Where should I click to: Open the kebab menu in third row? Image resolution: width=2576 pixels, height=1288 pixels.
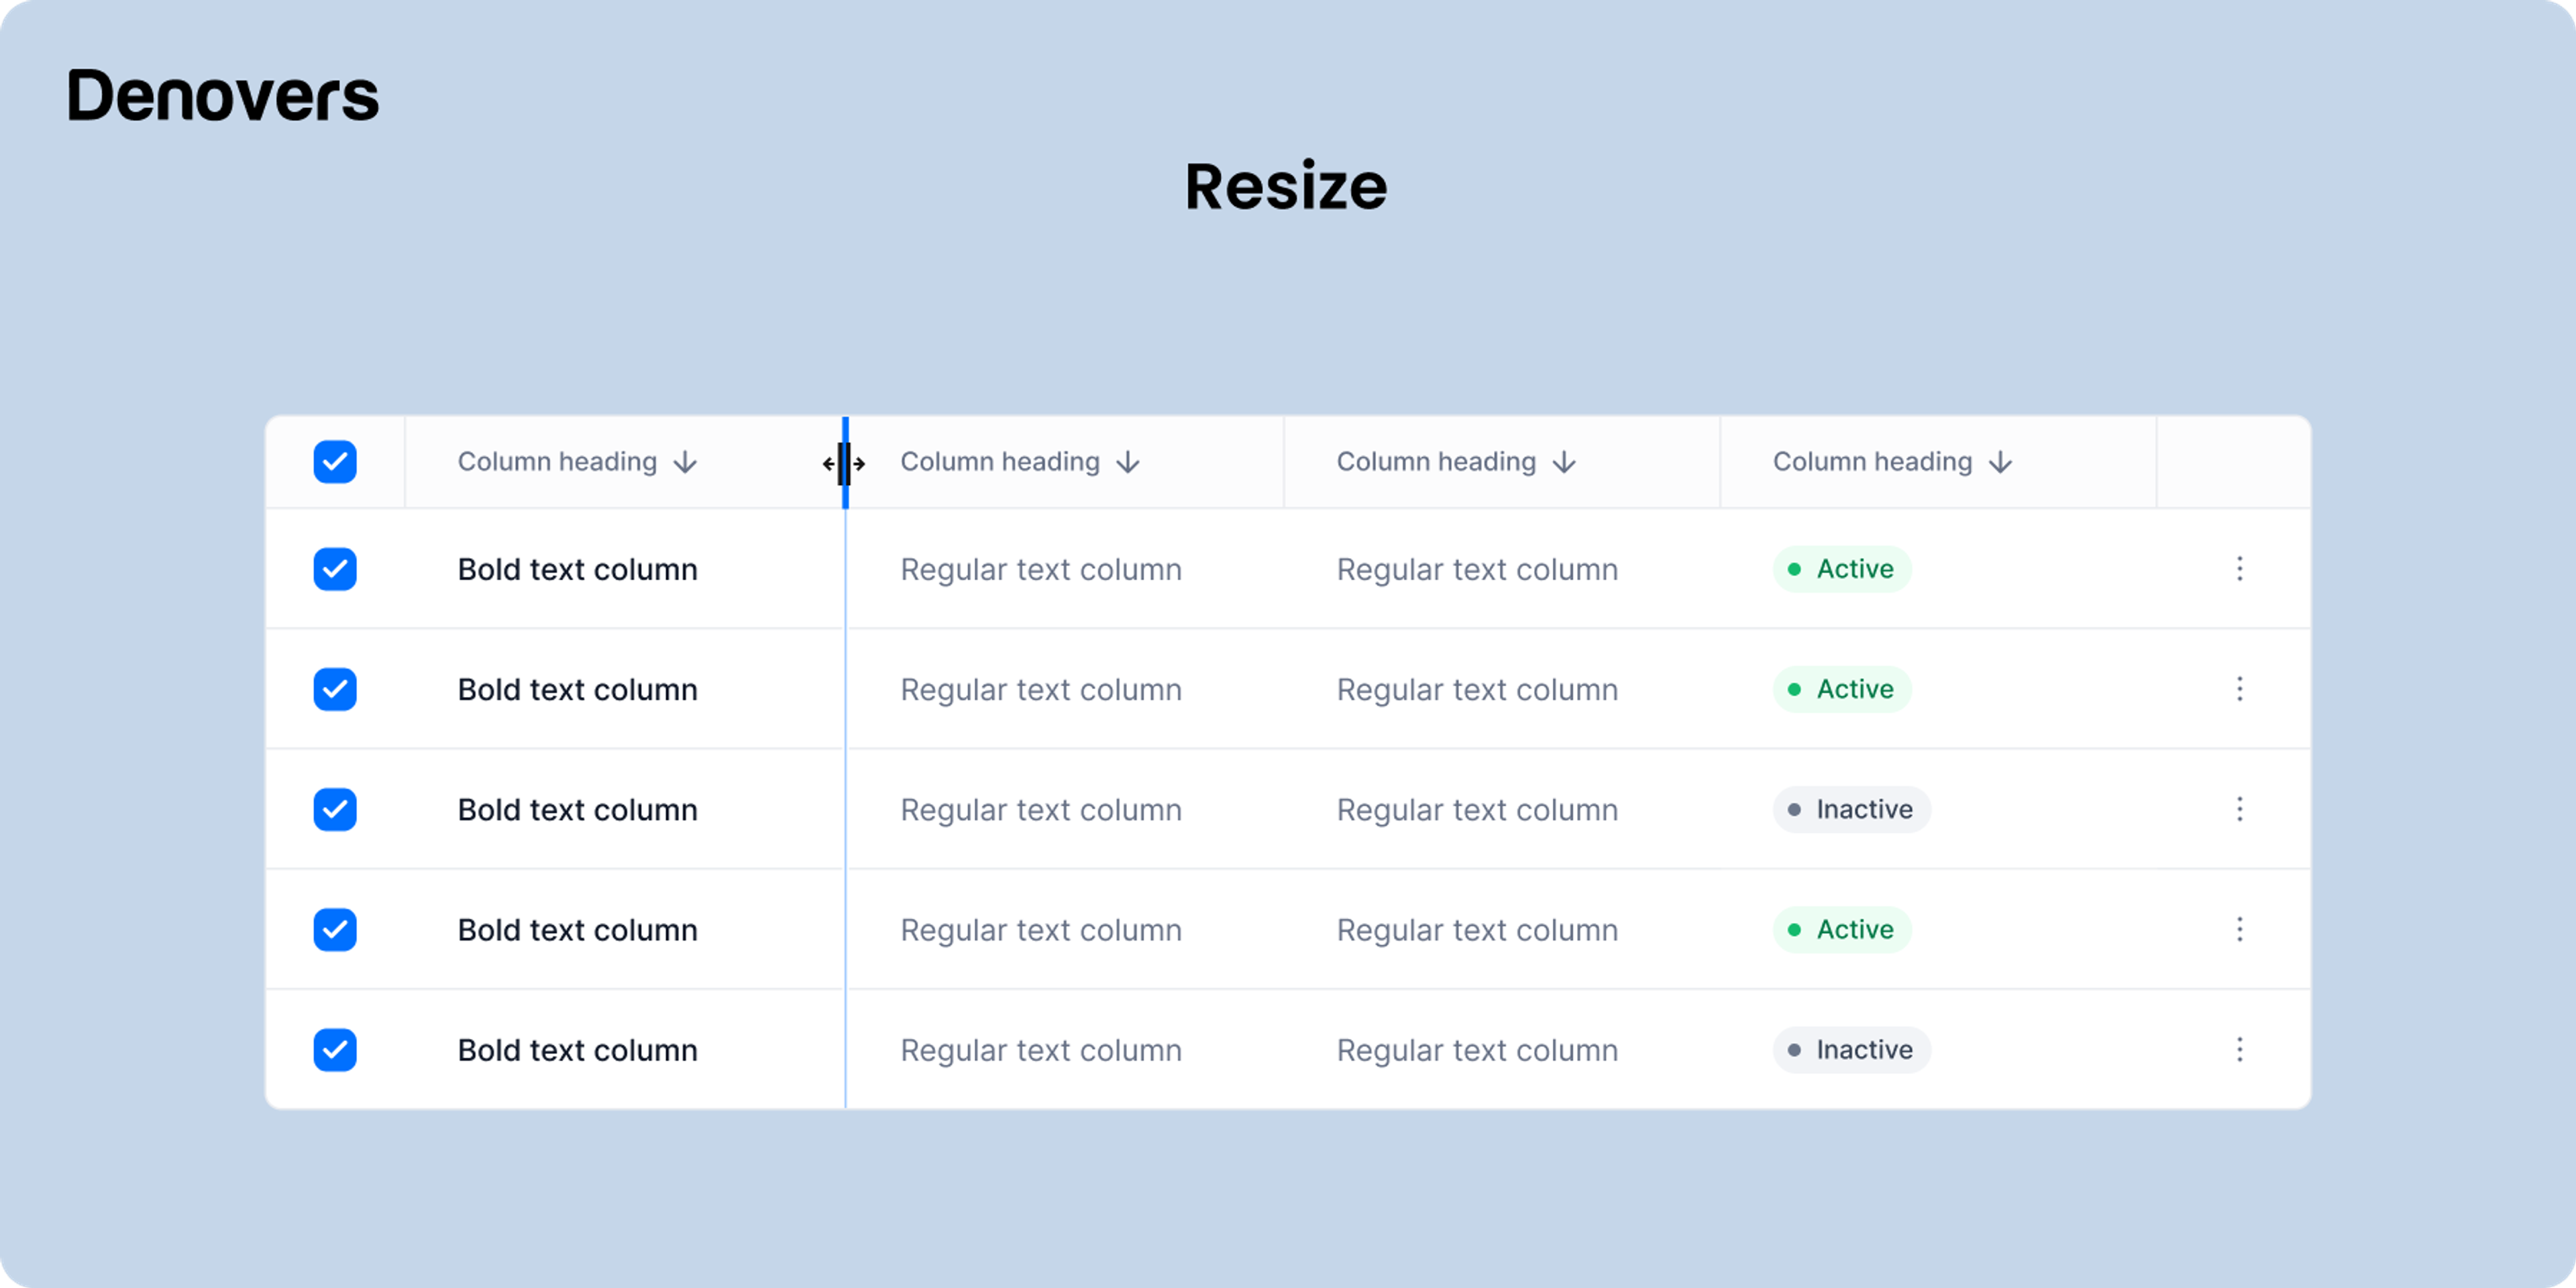2239,809
